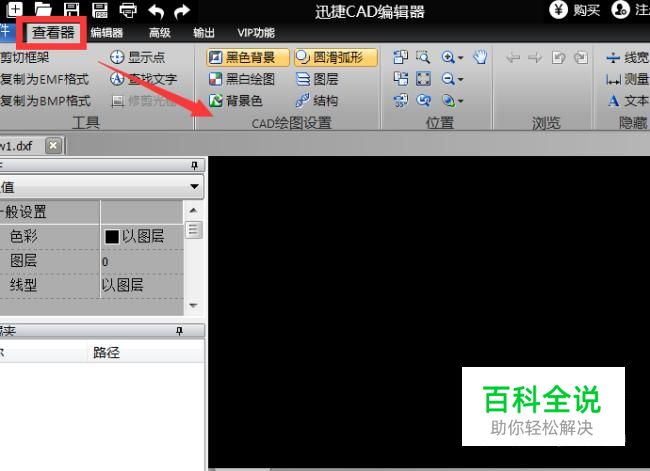Pin the lower panel with the pushpin icon

(x=179, y=331)
